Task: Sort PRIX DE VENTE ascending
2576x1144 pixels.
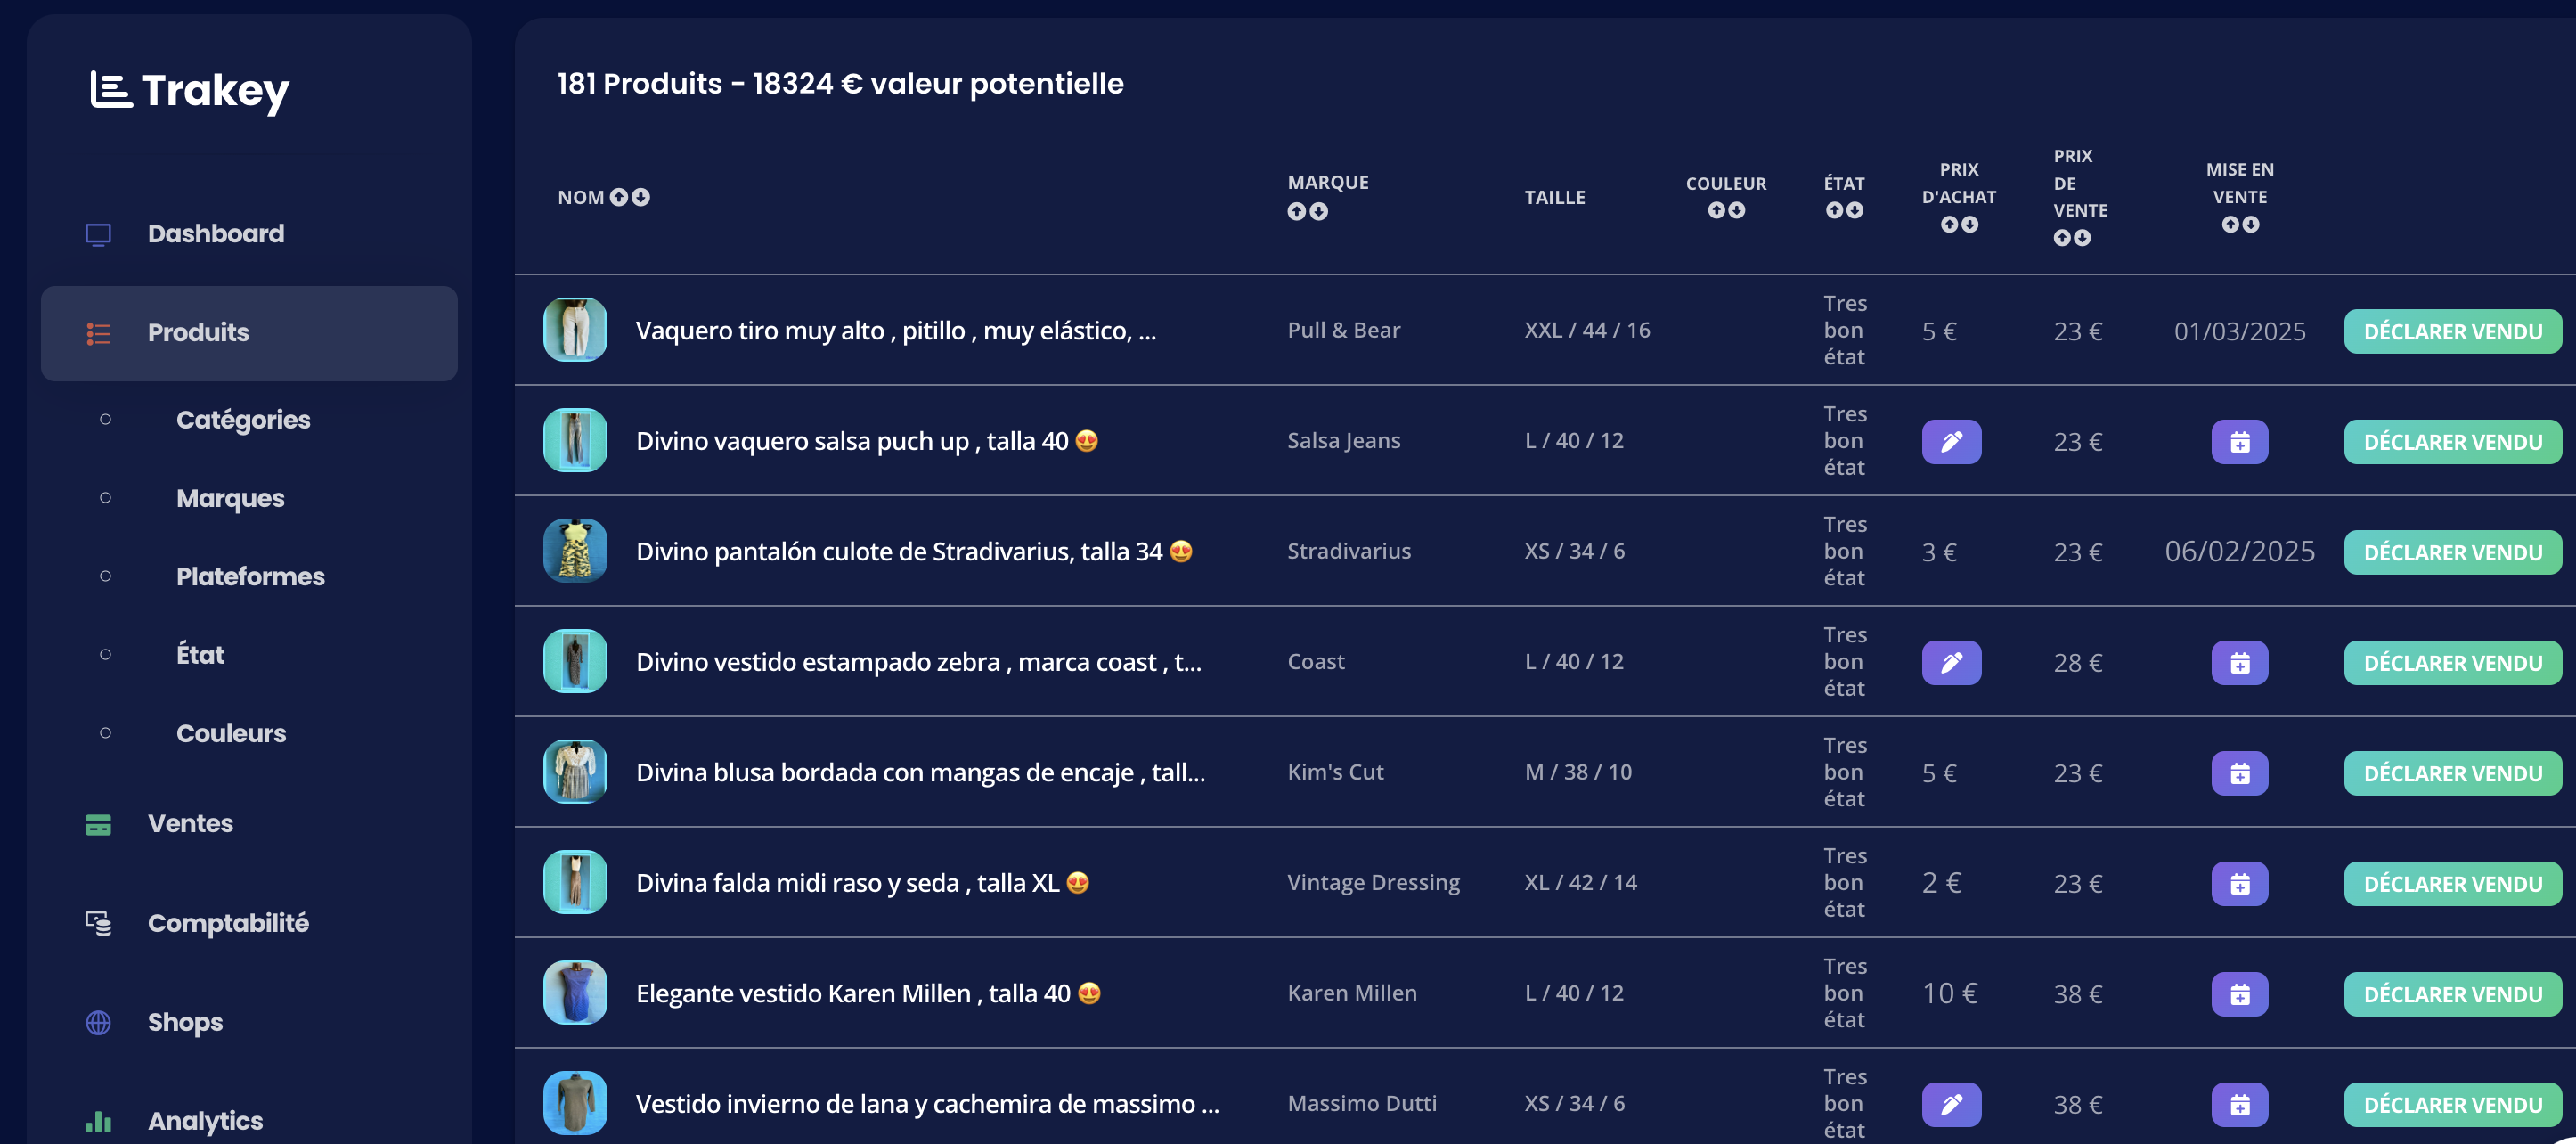Action: pyautogui.click(x=2062, y=238)
